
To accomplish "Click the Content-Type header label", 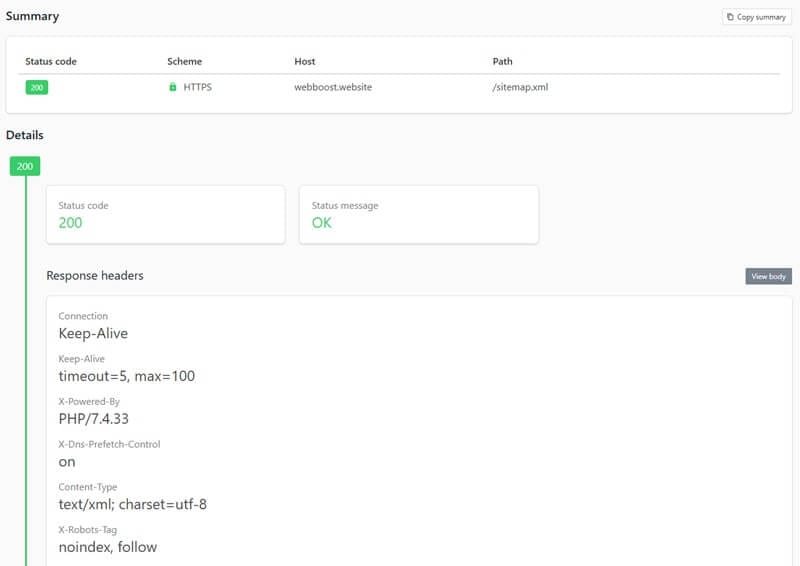I will 88,487.
